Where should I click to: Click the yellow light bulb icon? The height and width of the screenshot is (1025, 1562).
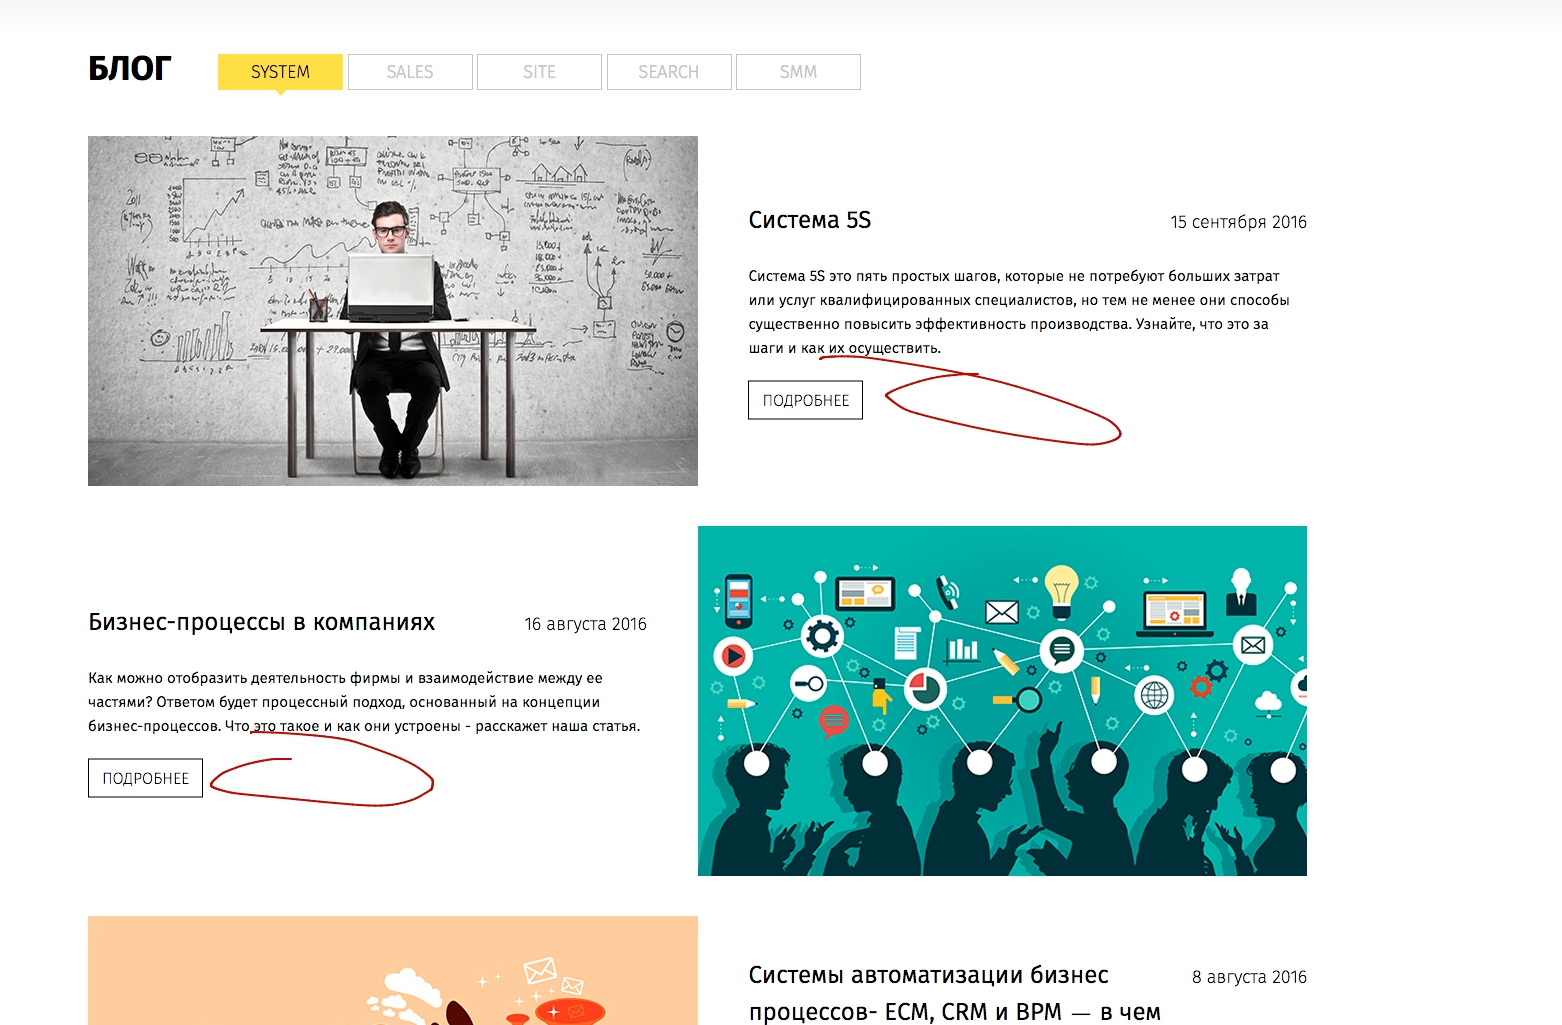pyautogui.click(x=1061, y=589)
